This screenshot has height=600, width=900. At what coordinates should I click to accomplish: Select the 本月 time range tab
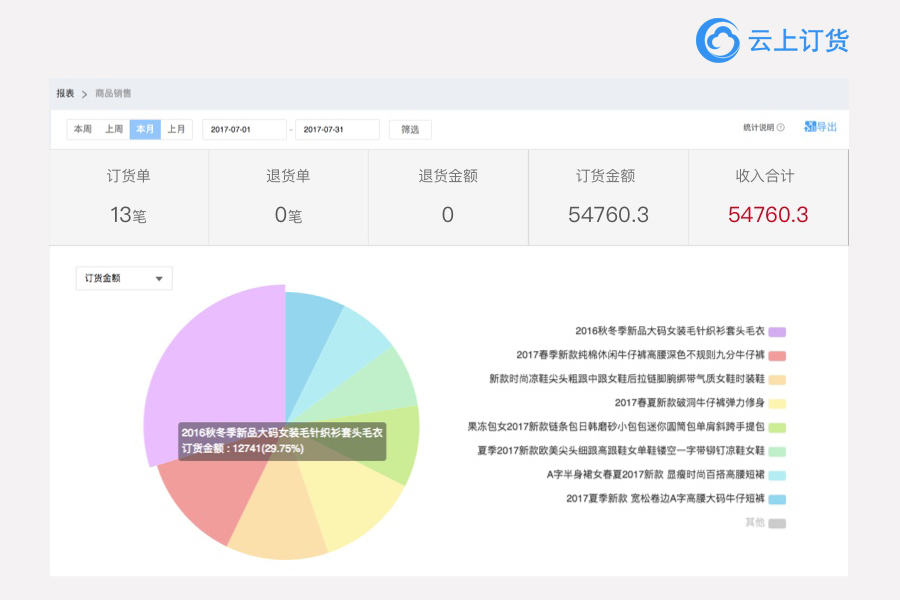pyautogui.click(x=145, y=129)
